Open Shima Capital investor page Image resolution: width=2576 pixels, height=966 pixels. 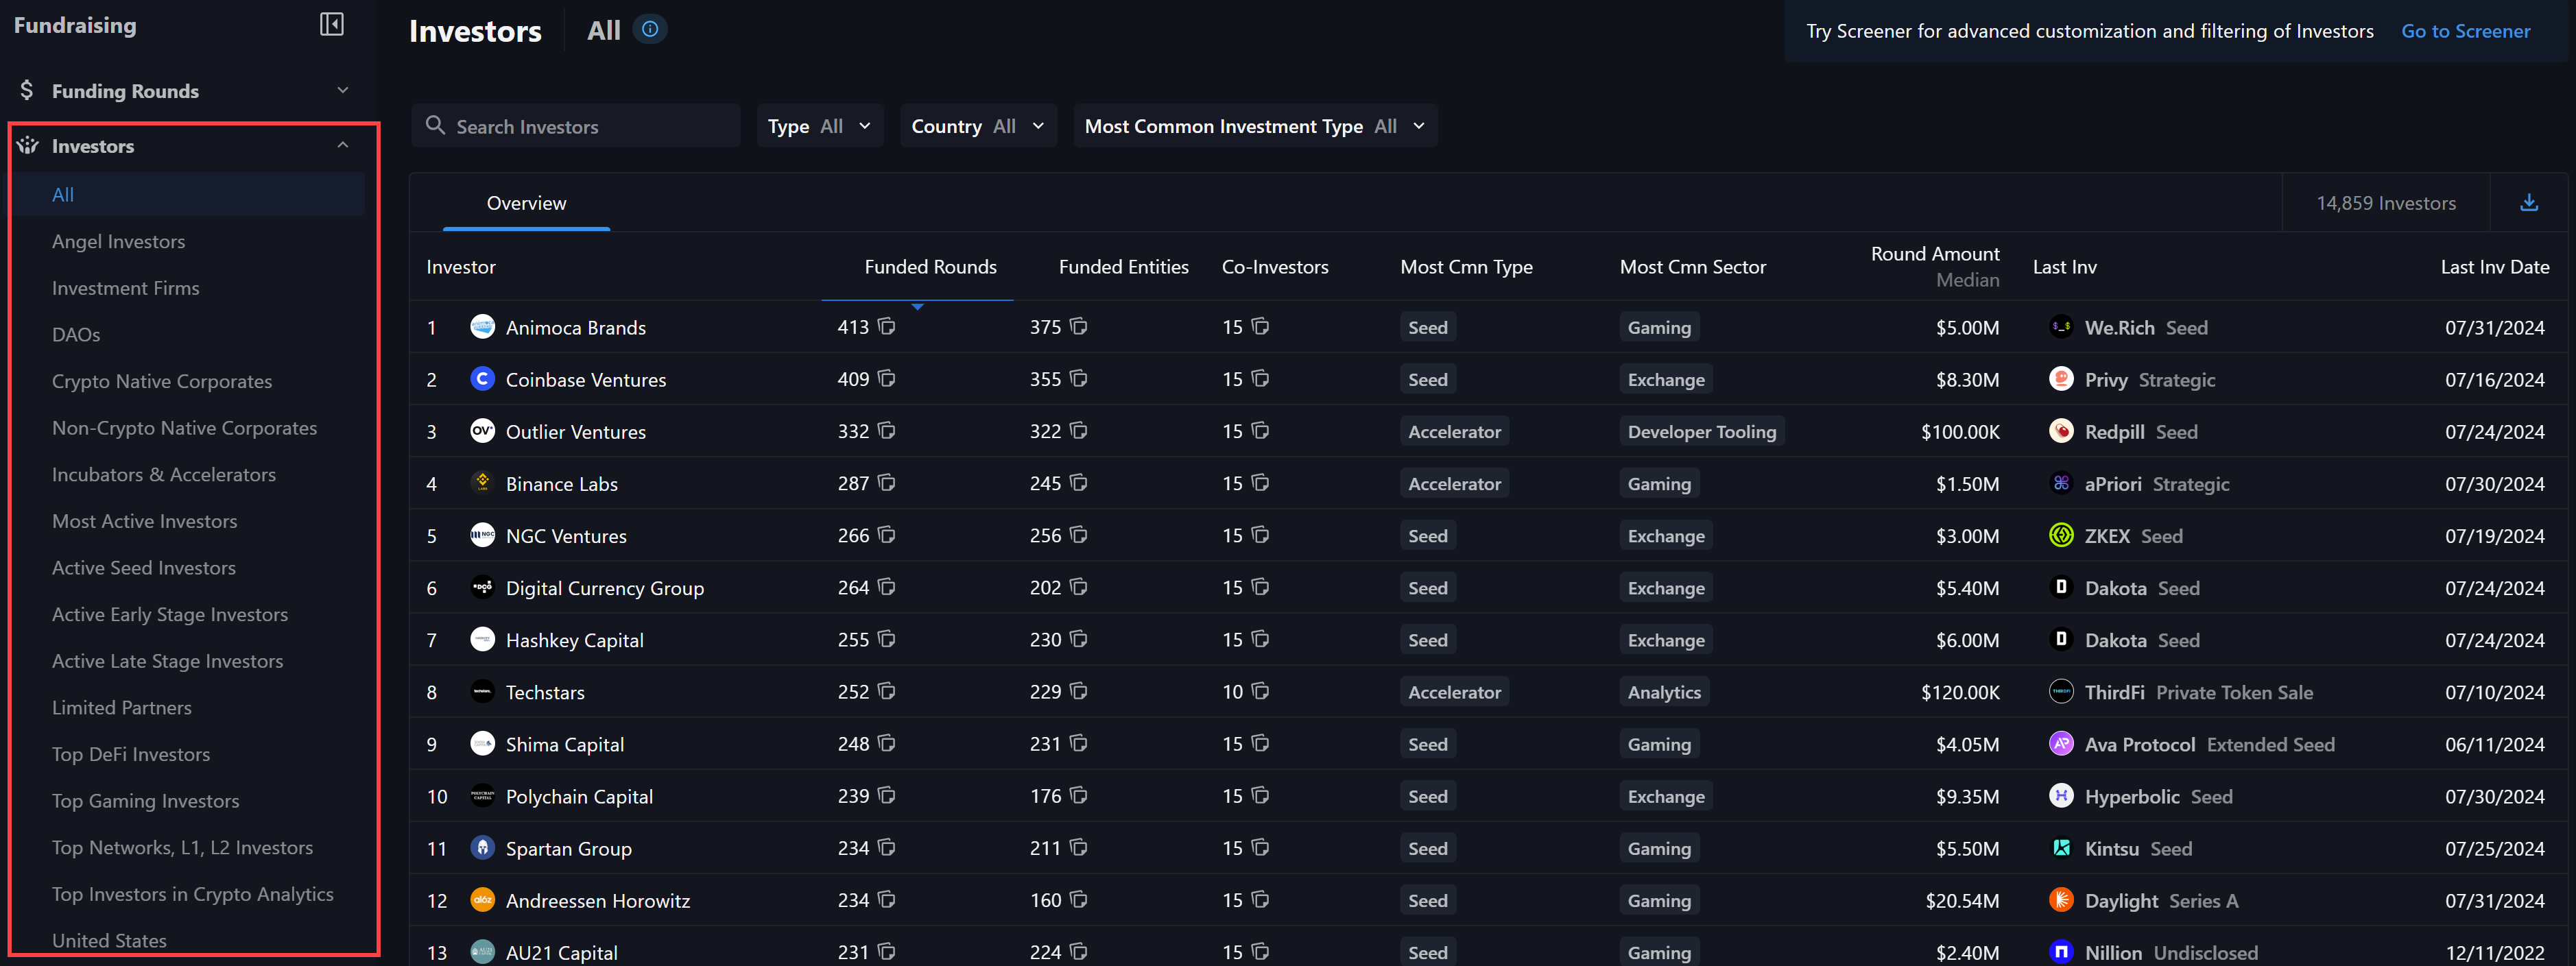pyautogui.click(x=565, y=744)
